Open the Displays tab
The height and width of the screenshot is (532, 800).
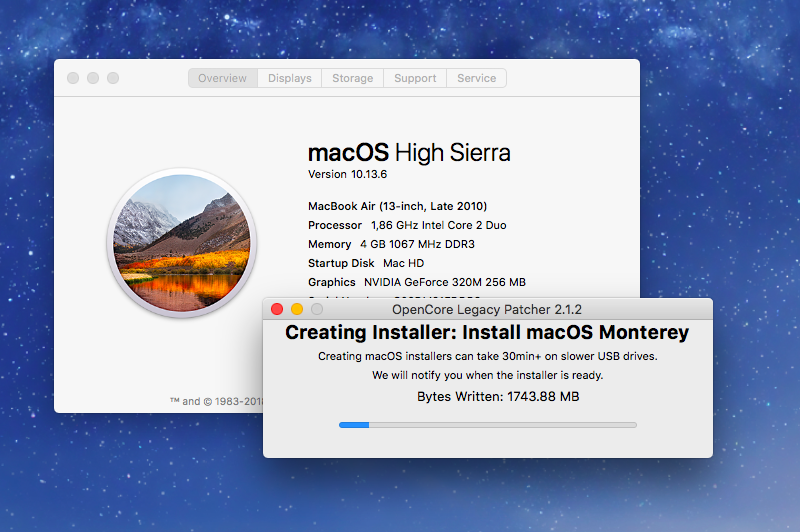pos(289,78)
